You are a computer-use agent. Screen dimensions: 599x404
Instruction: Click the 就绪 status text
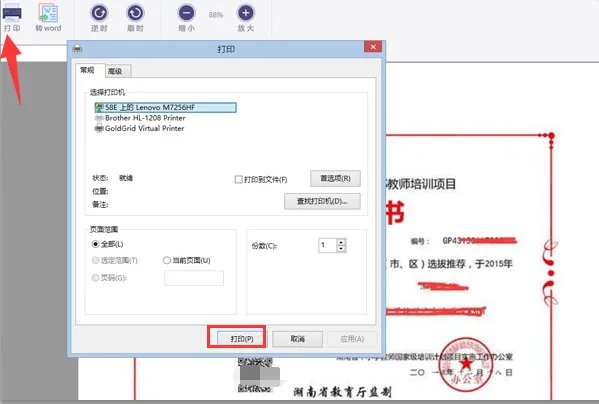pos(126,178)
